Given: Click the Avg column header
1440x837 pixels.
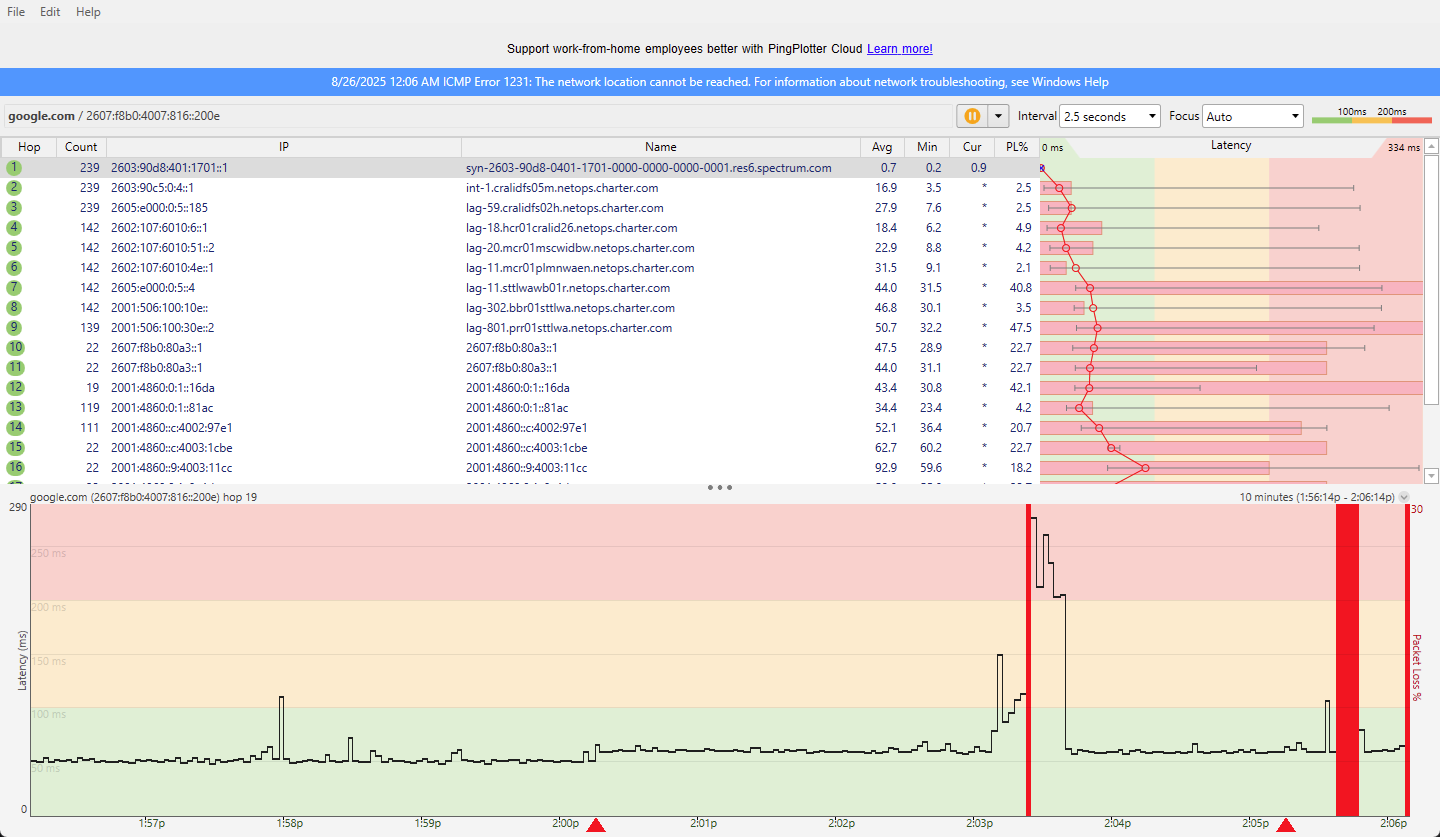Looking at the screenshot, I should pyautogui.click(x=882, y=147).
